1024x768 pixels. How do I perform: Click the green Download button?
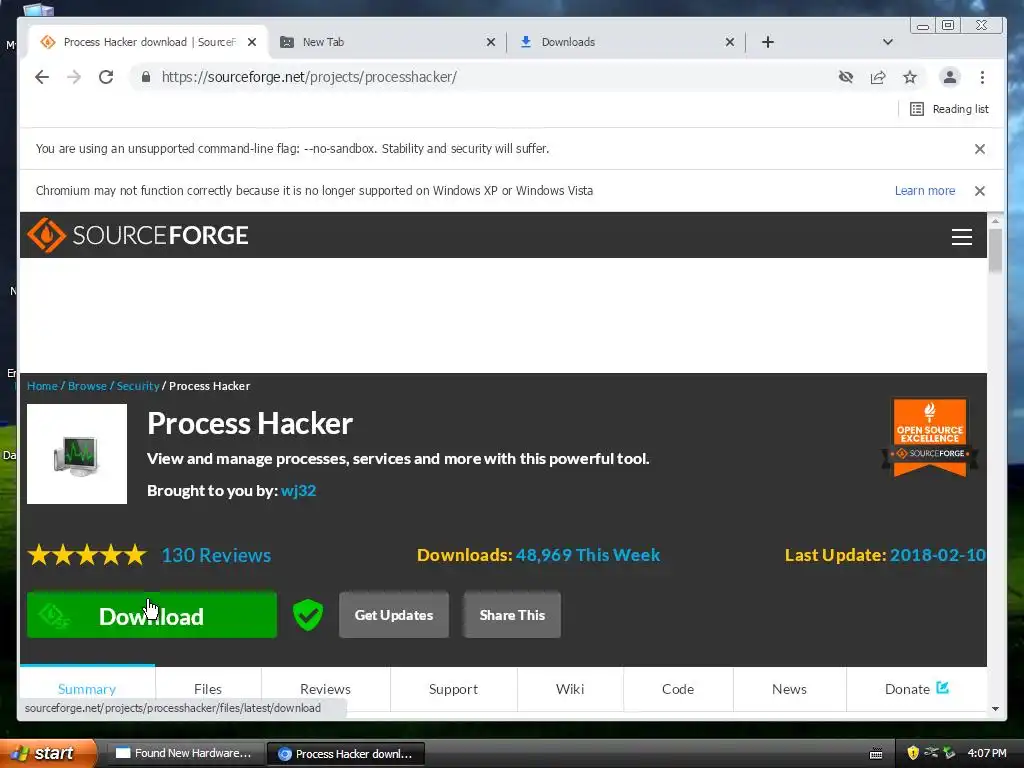point(152,615)
